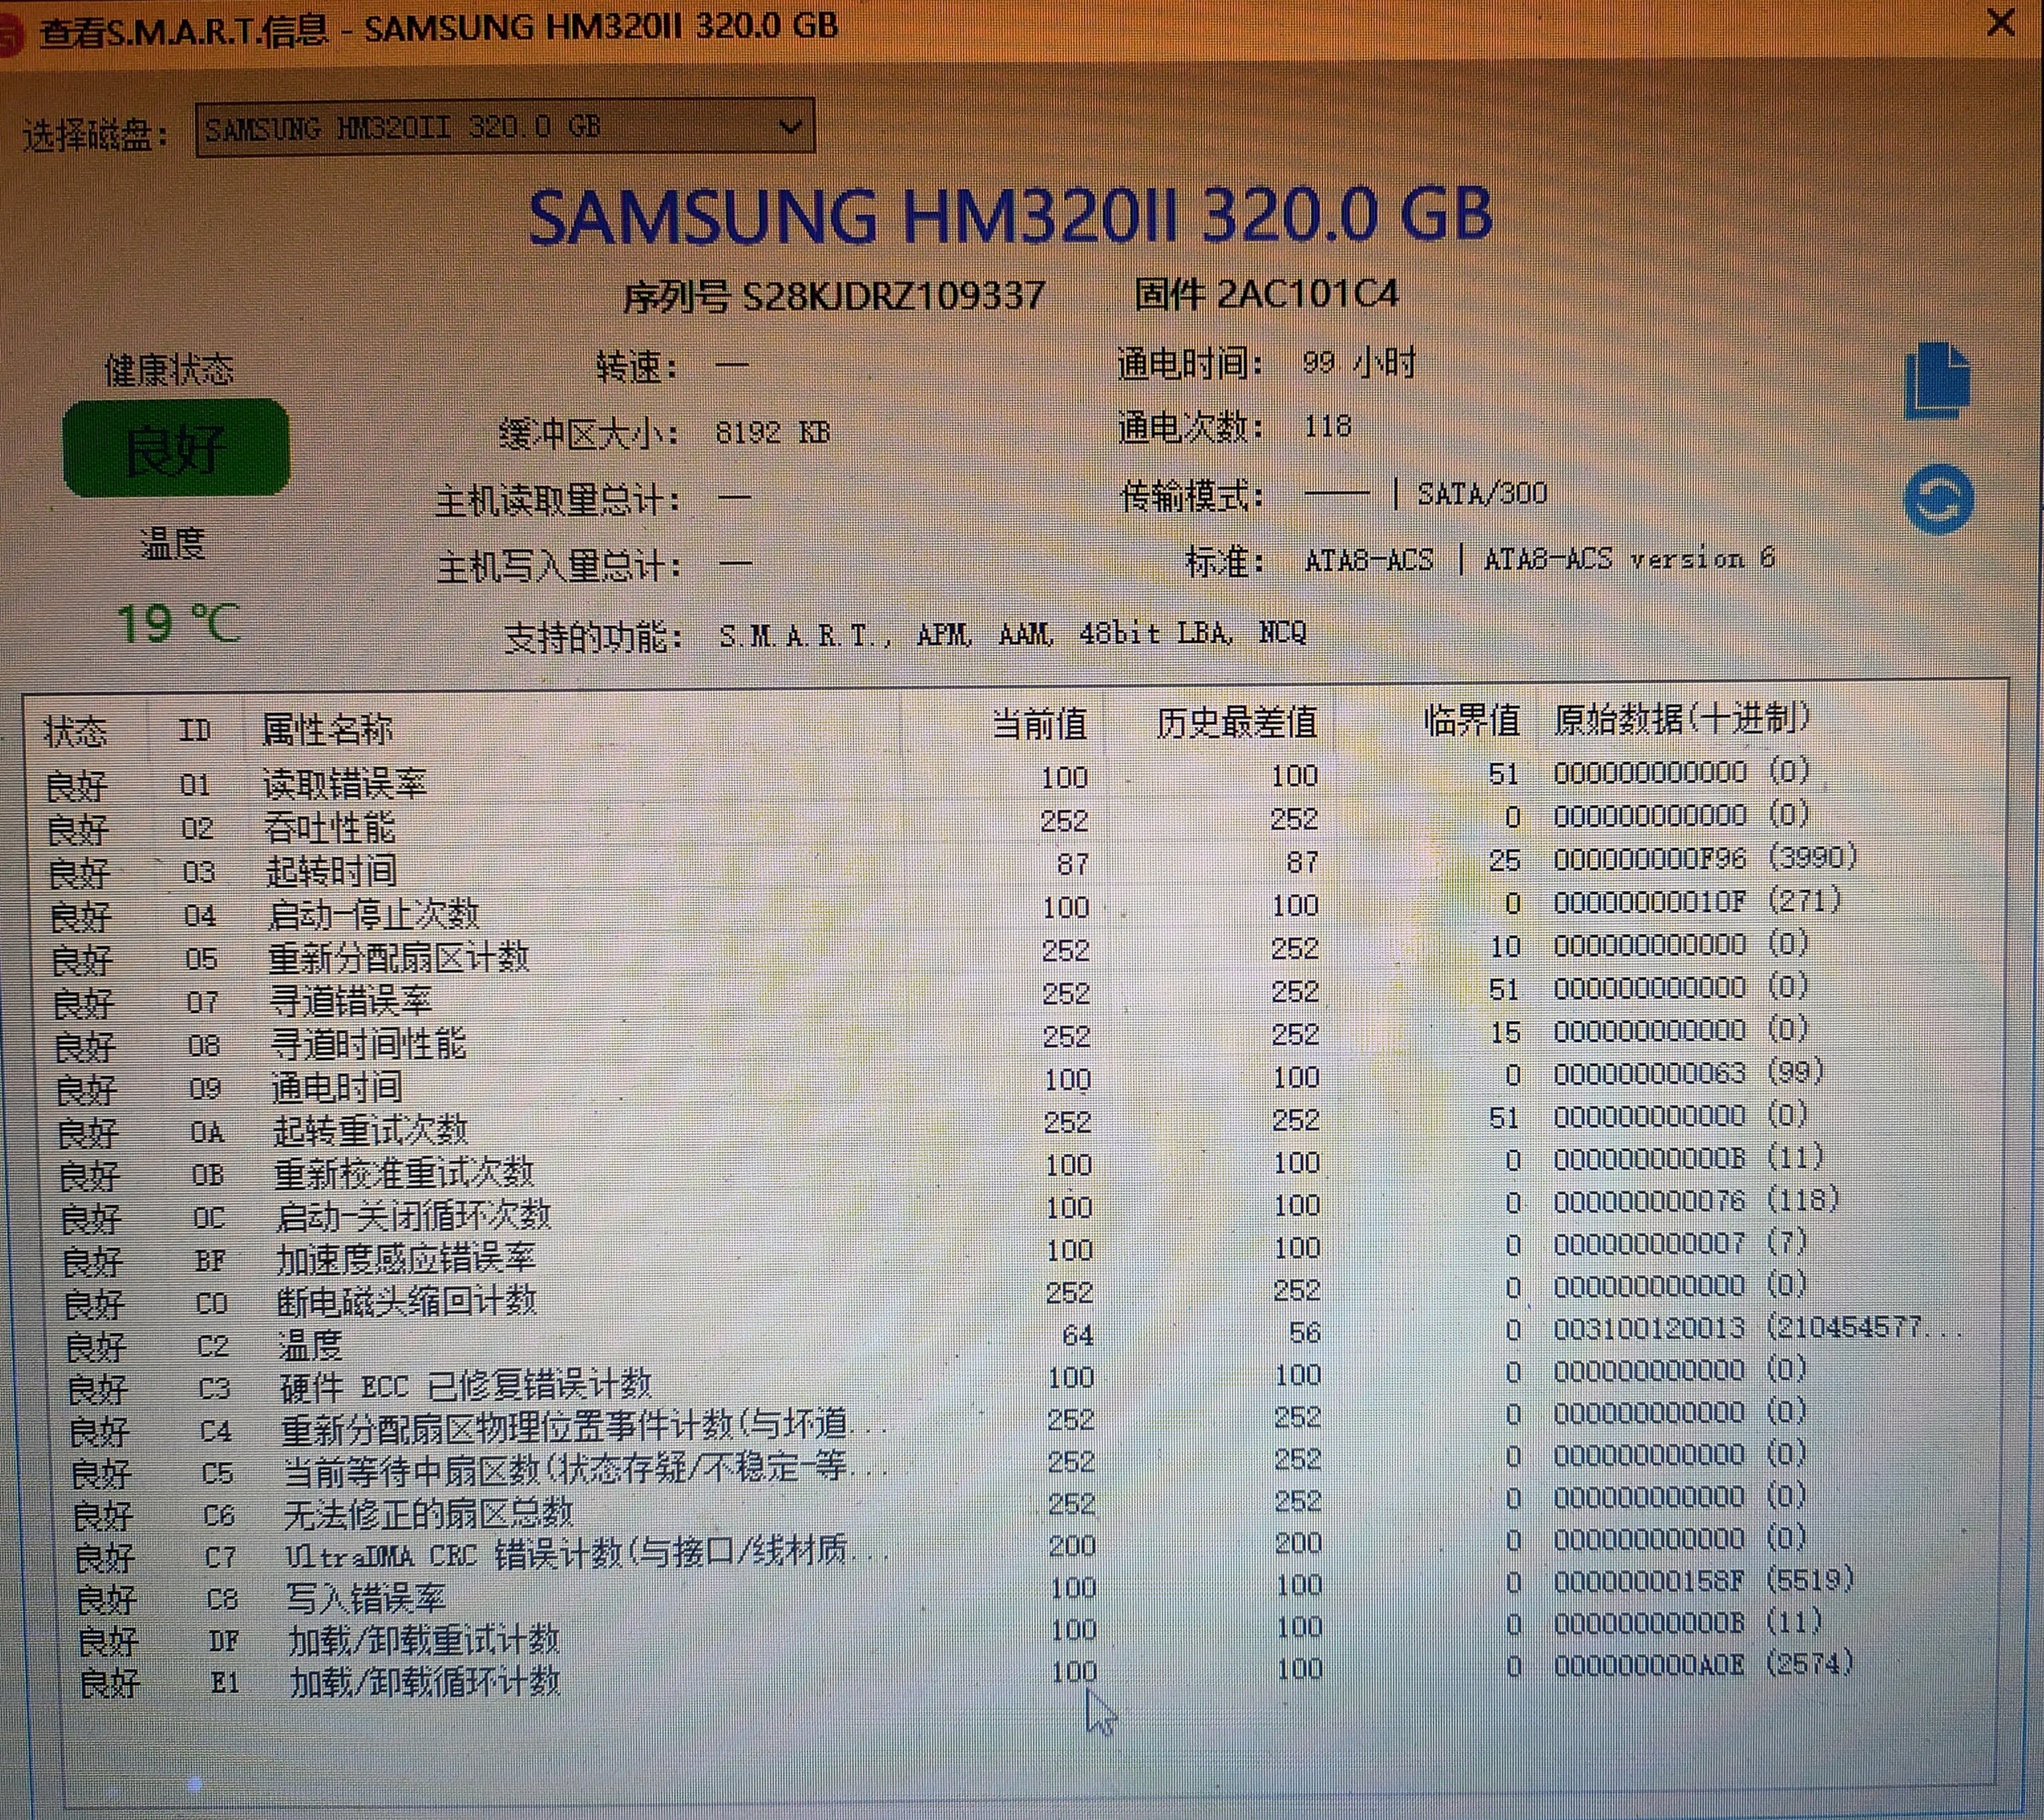The image size is (2044, 1820).
Task: Click the ID column header
Action: (x=195, y=731)
